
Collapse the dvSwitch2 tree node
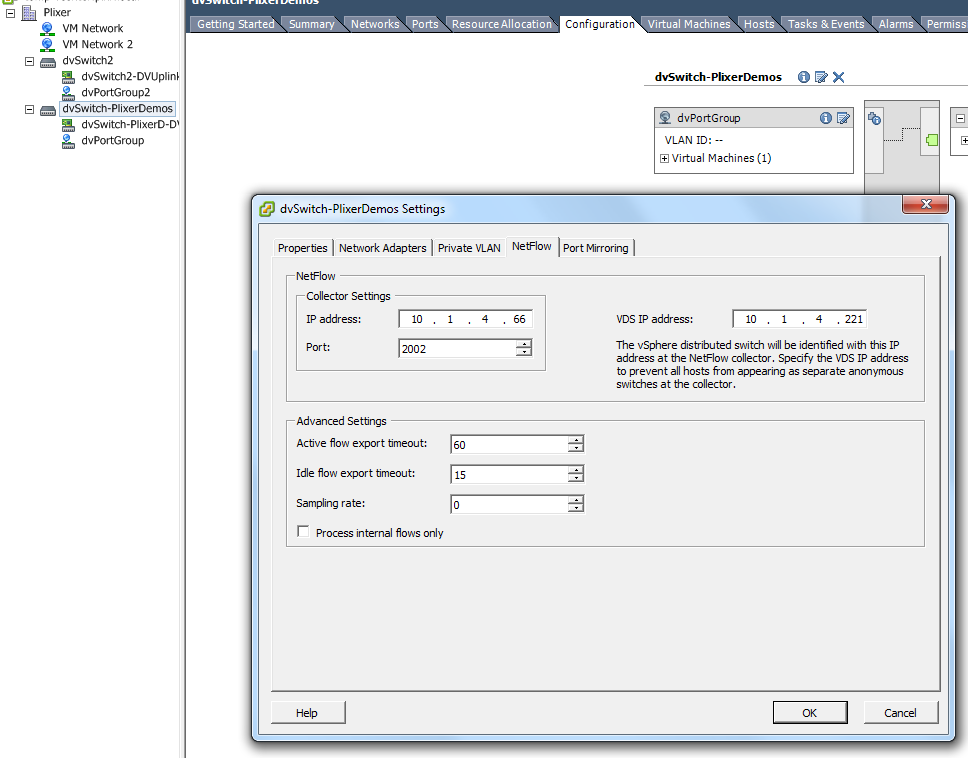[x=29, y=61]
